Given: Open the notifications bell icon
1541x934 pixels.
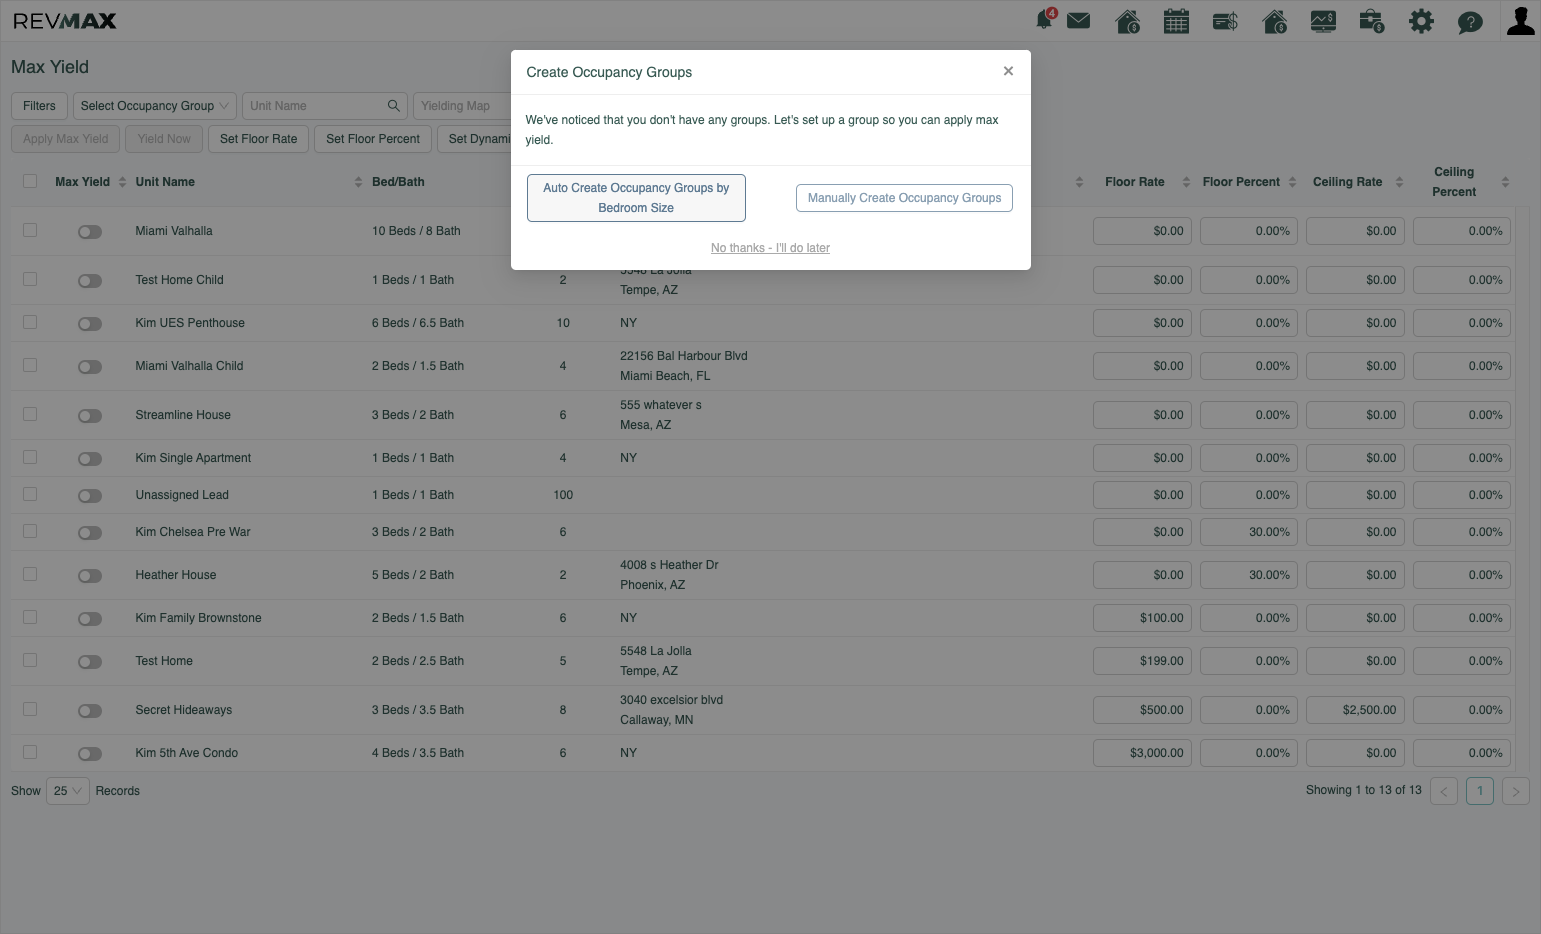Looking at the screenshot, I should 1045,20.
